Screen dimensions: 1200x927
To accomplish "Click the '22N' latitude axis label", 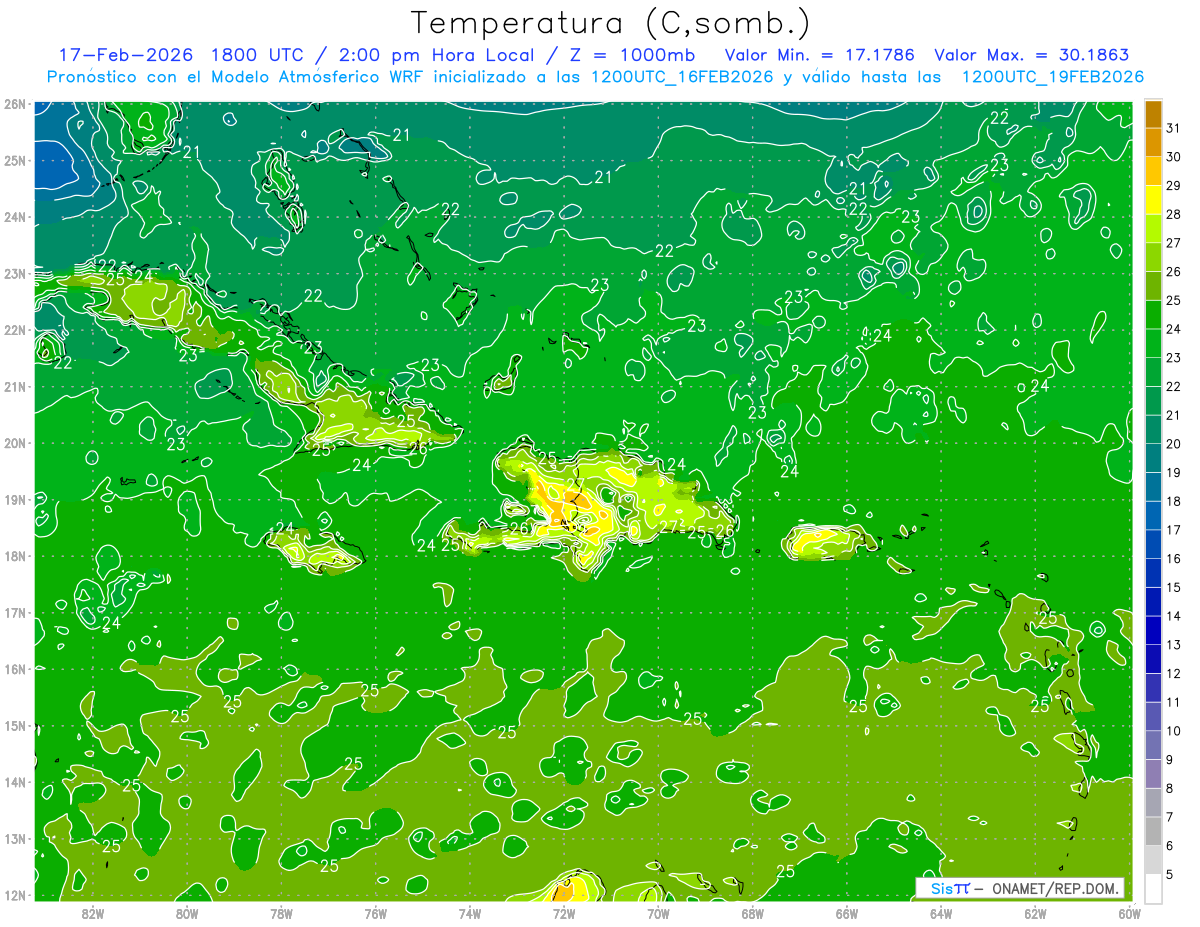I will point(14,330).
